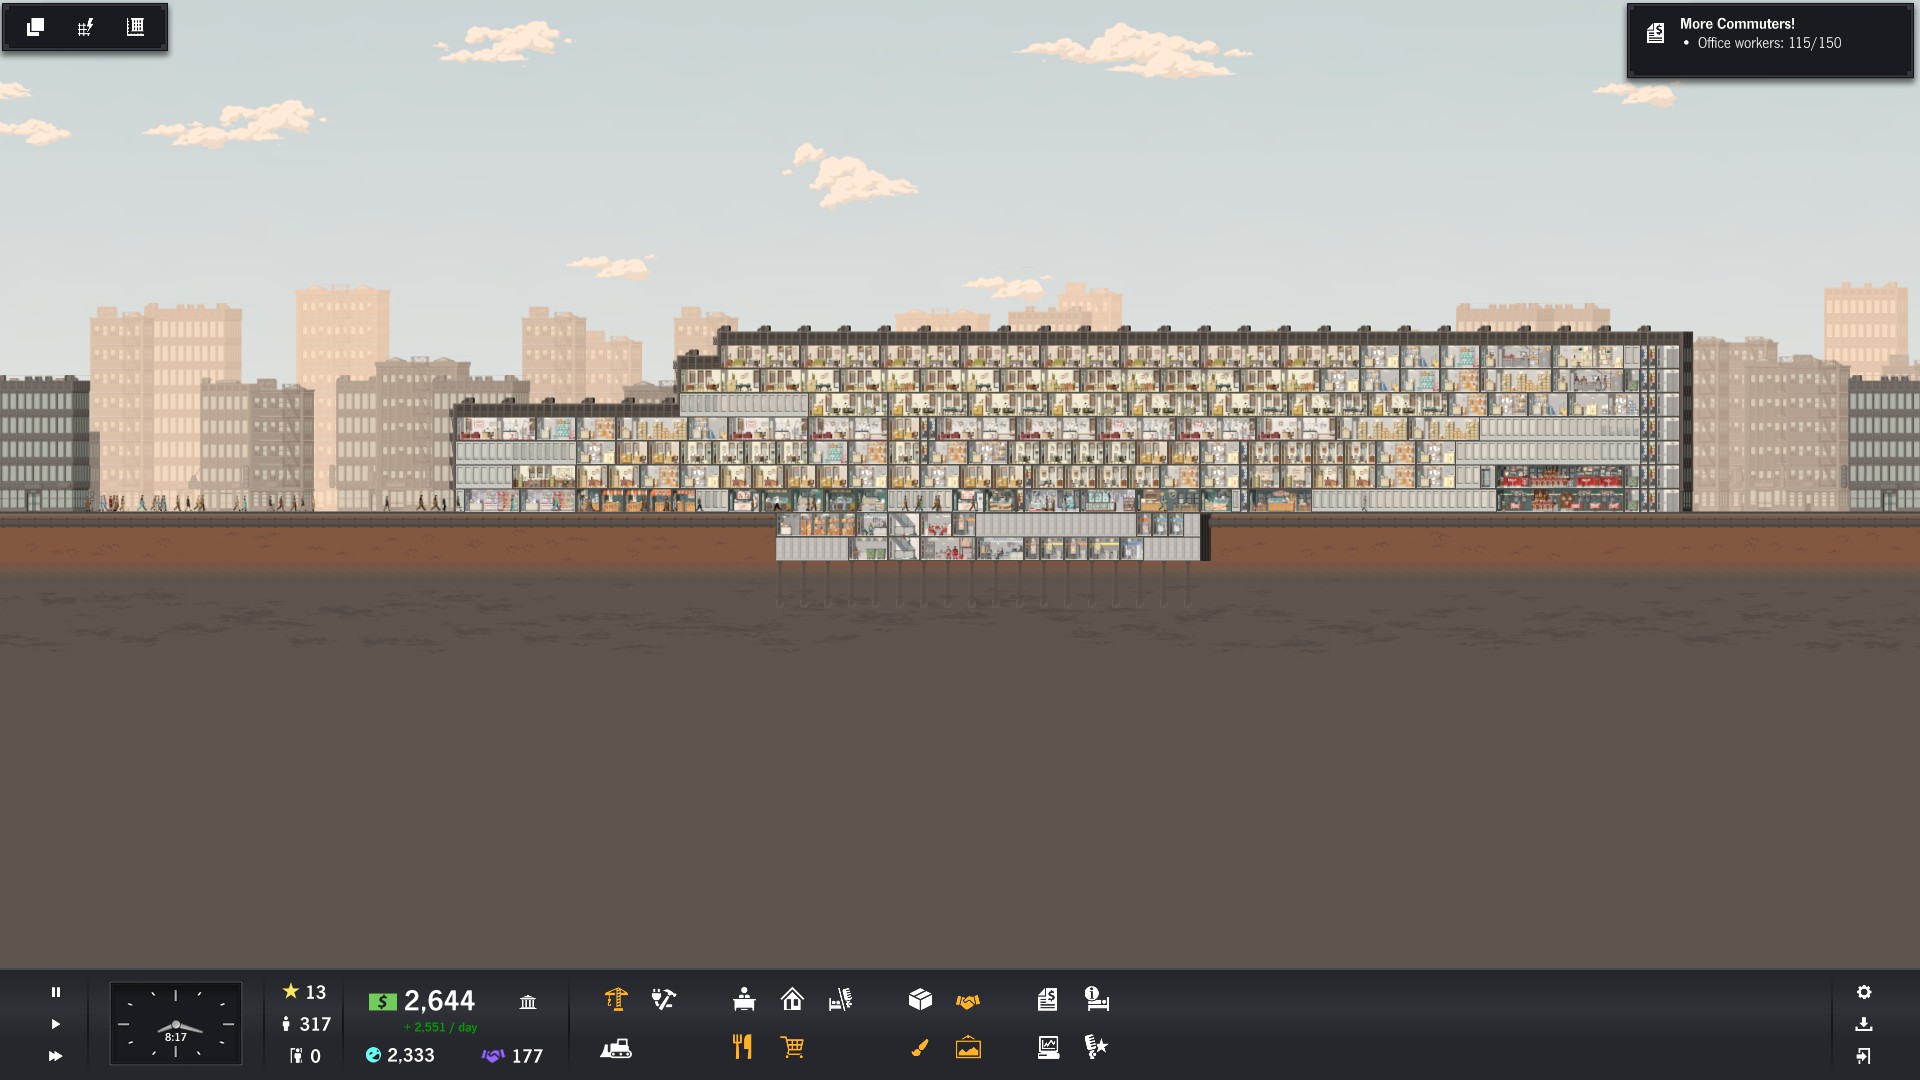Image resolution: width=1920 pixels, height=1080 pixels.
Task: Open the settings gear icon
Action: 1864,992
